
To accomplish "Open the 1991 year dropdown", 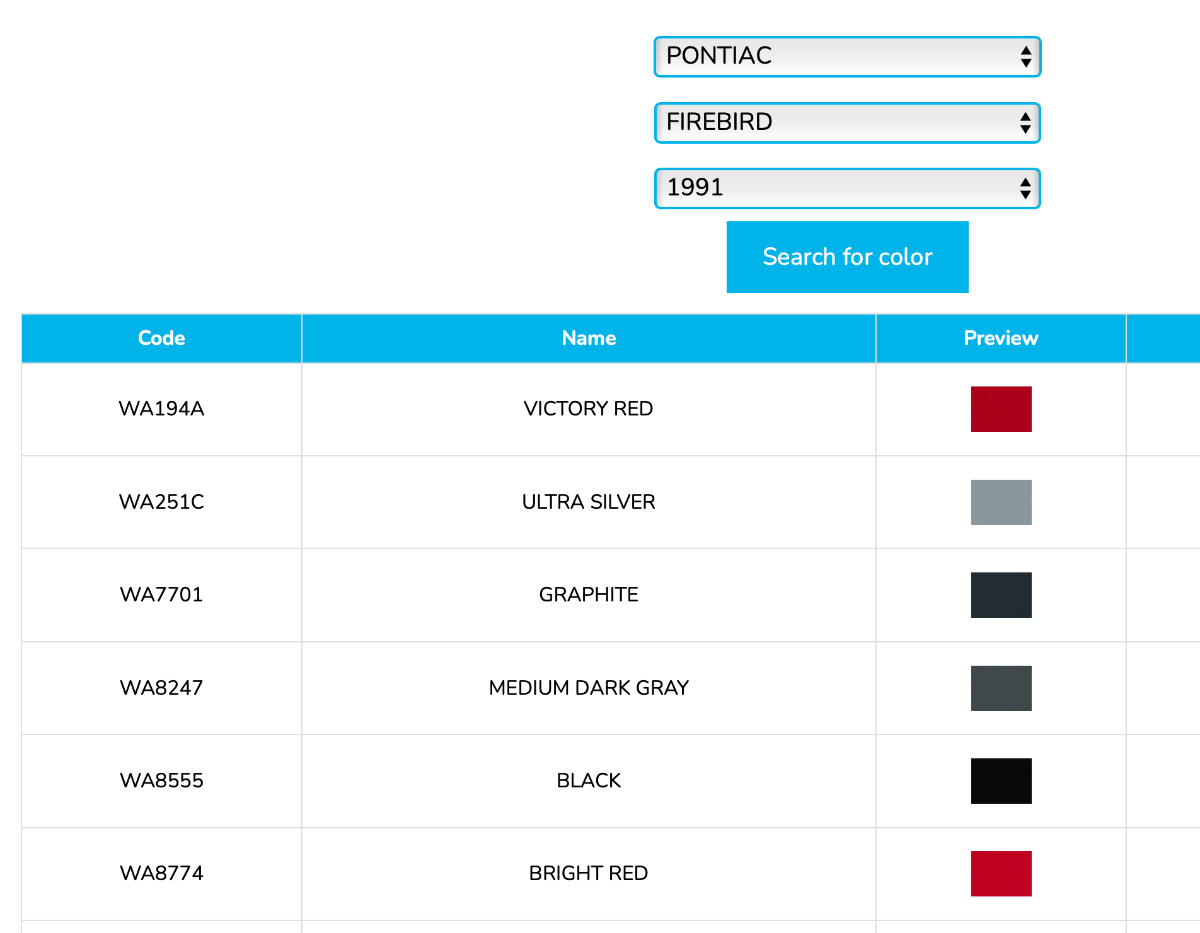I will (x=847, y=188).
